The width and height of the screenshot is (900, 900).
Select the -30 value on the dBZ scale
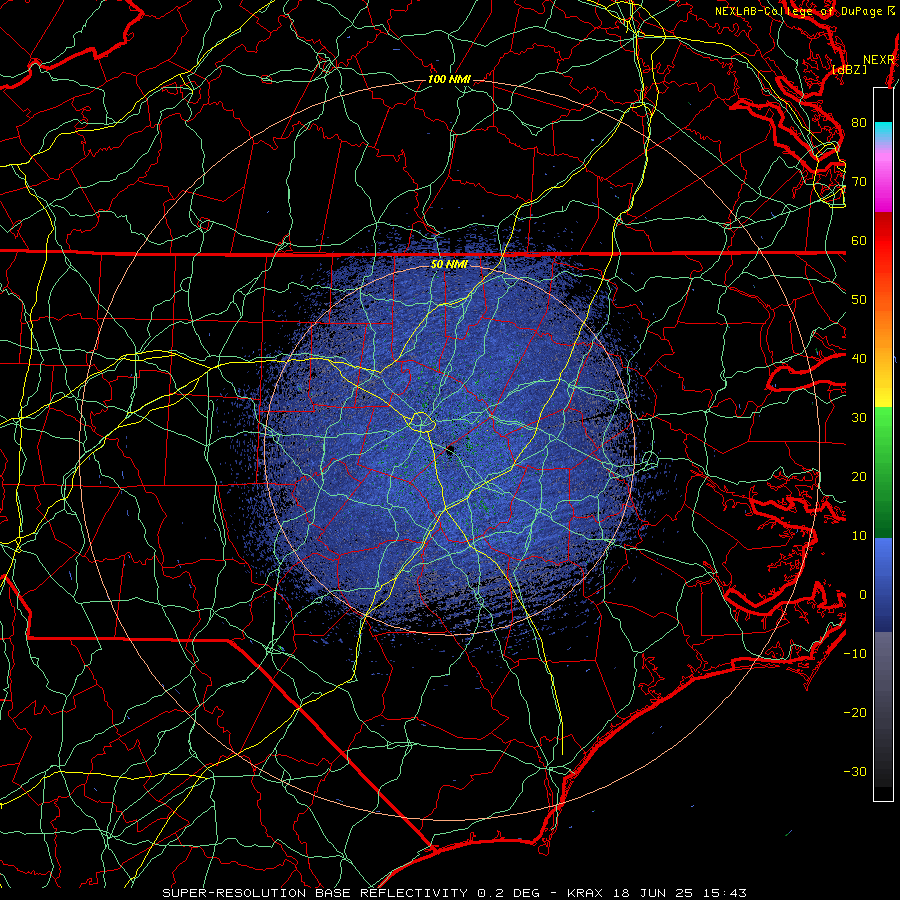coord(855,772)
